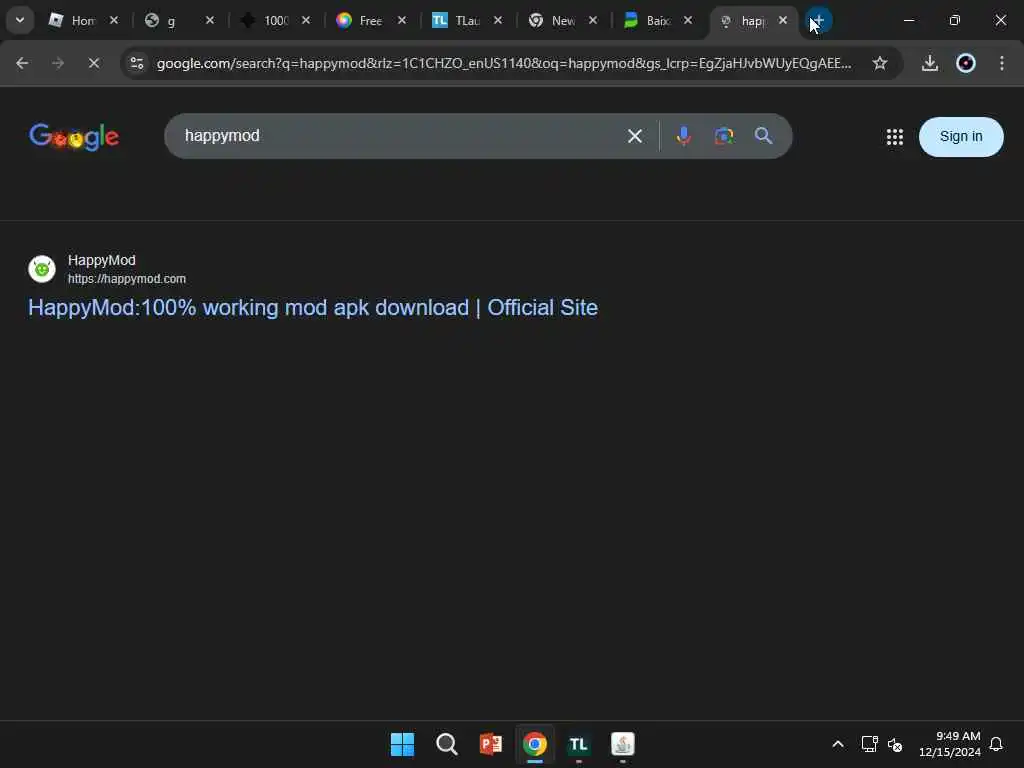Open the notifications bell icon
The width and height of the screenshot is (1024, 768).
(x=996, y=744)
